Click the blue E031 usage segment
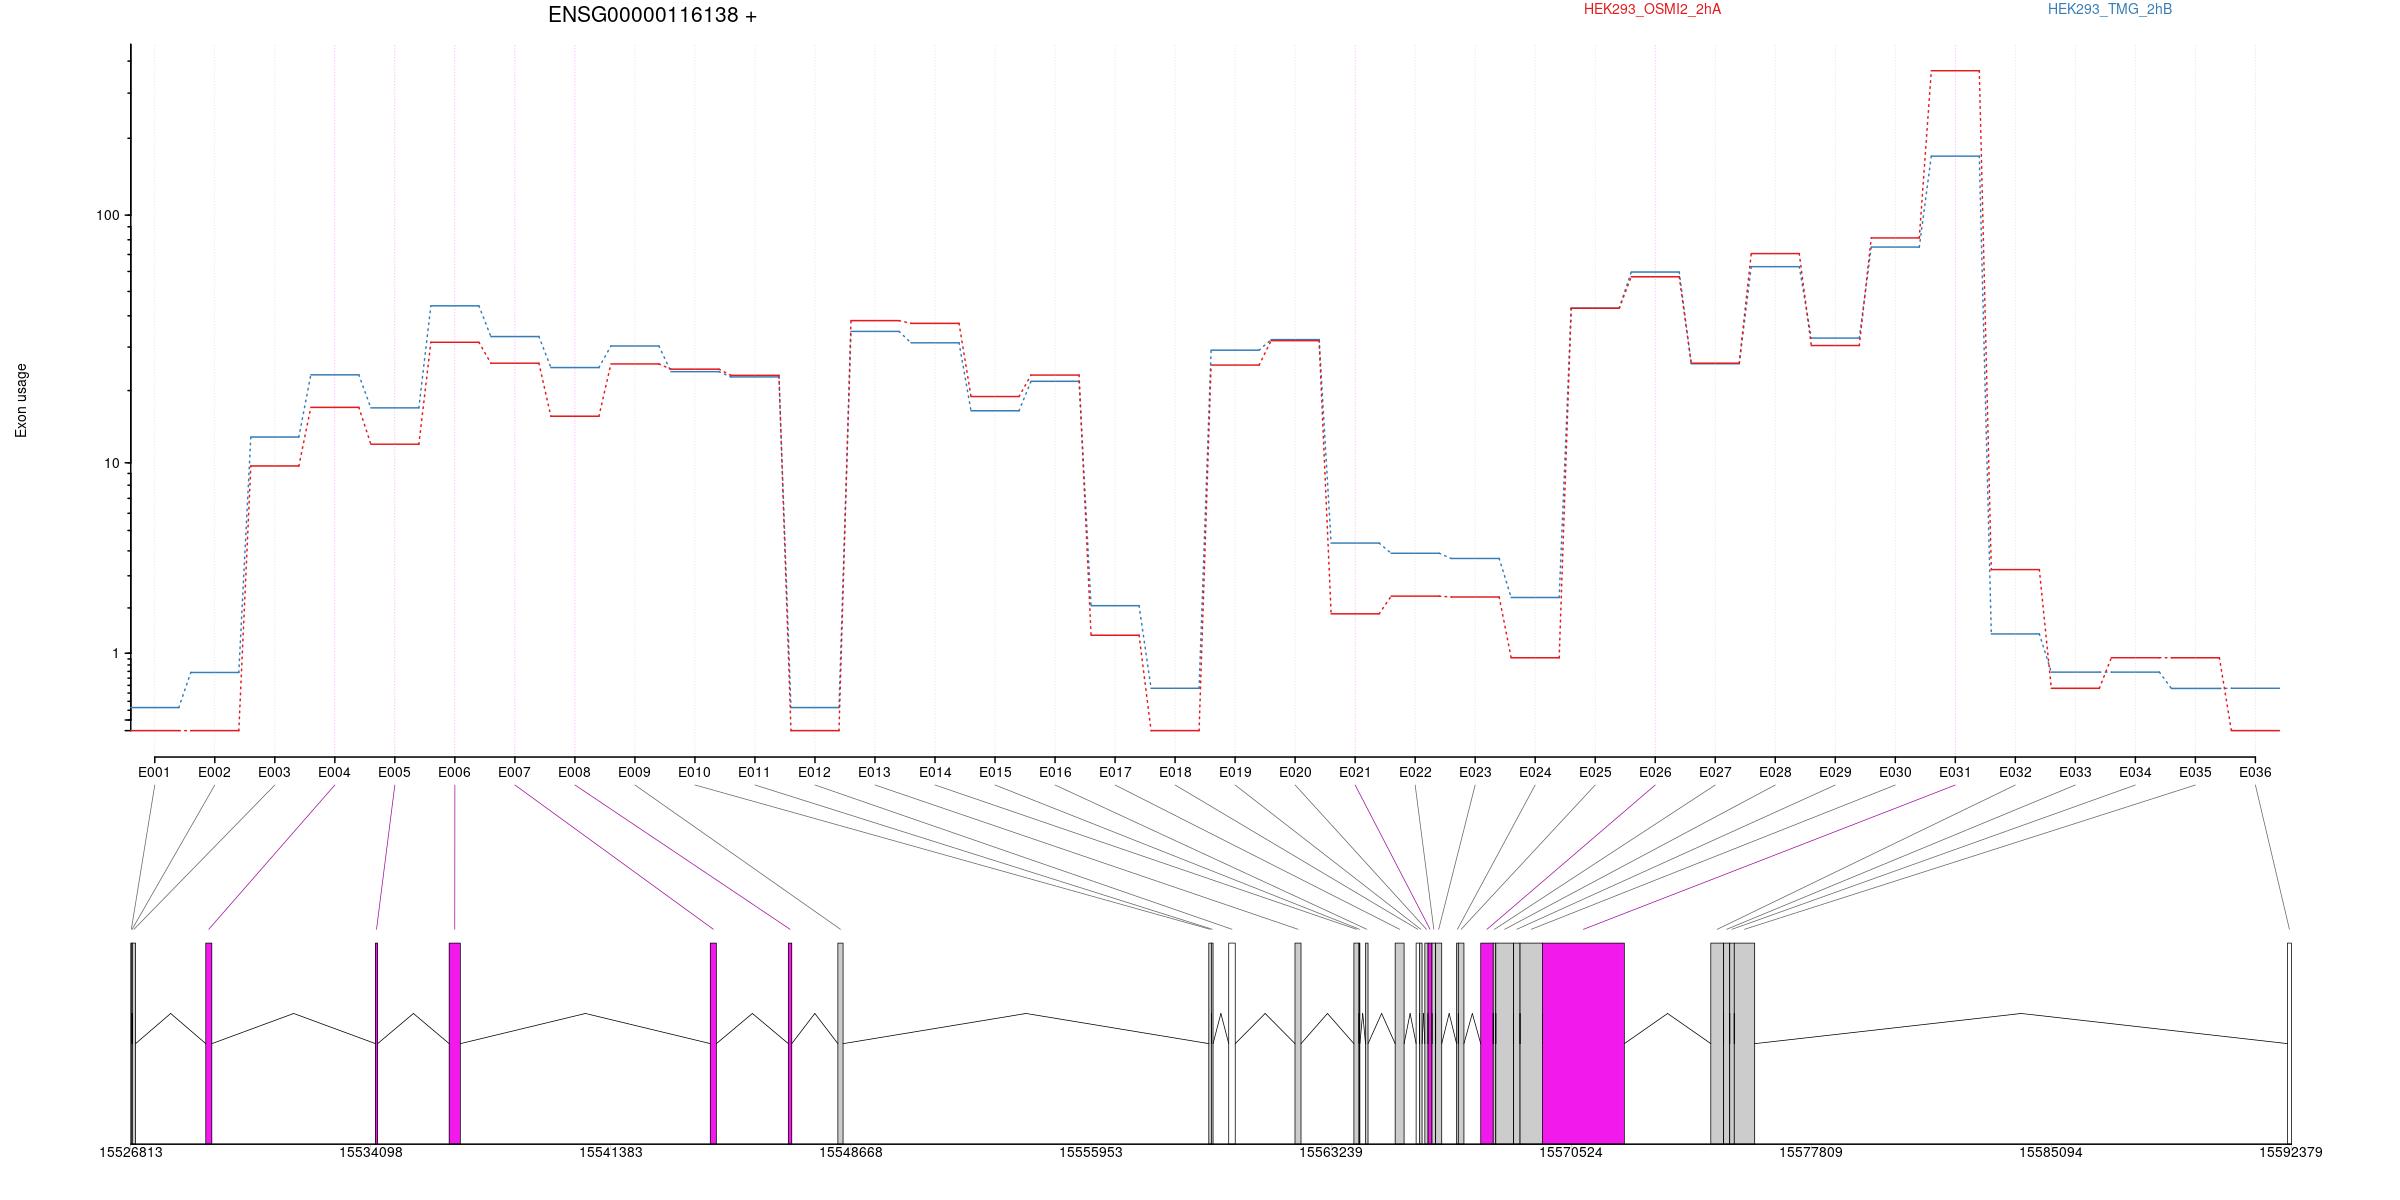Screen dimensions: 2400x1200 1955,156
